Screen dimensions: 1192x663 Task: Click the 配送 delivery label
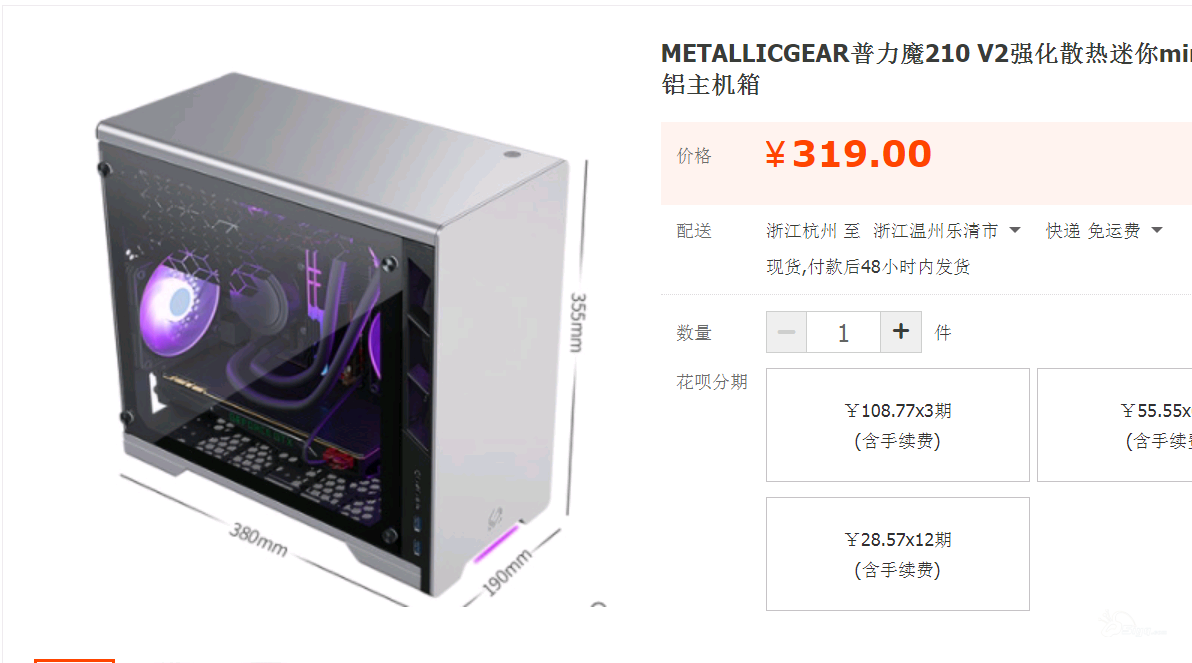point(694,231)
